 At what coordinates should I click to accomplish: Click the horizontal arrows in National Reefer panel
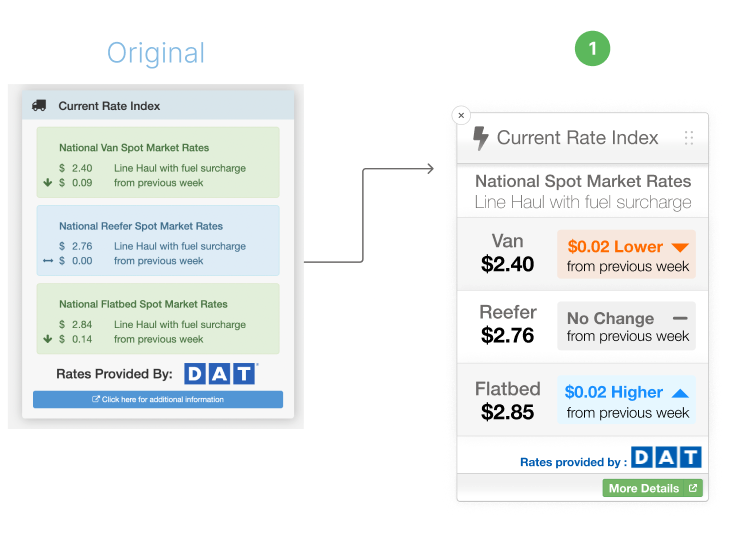tap(48, 261)
